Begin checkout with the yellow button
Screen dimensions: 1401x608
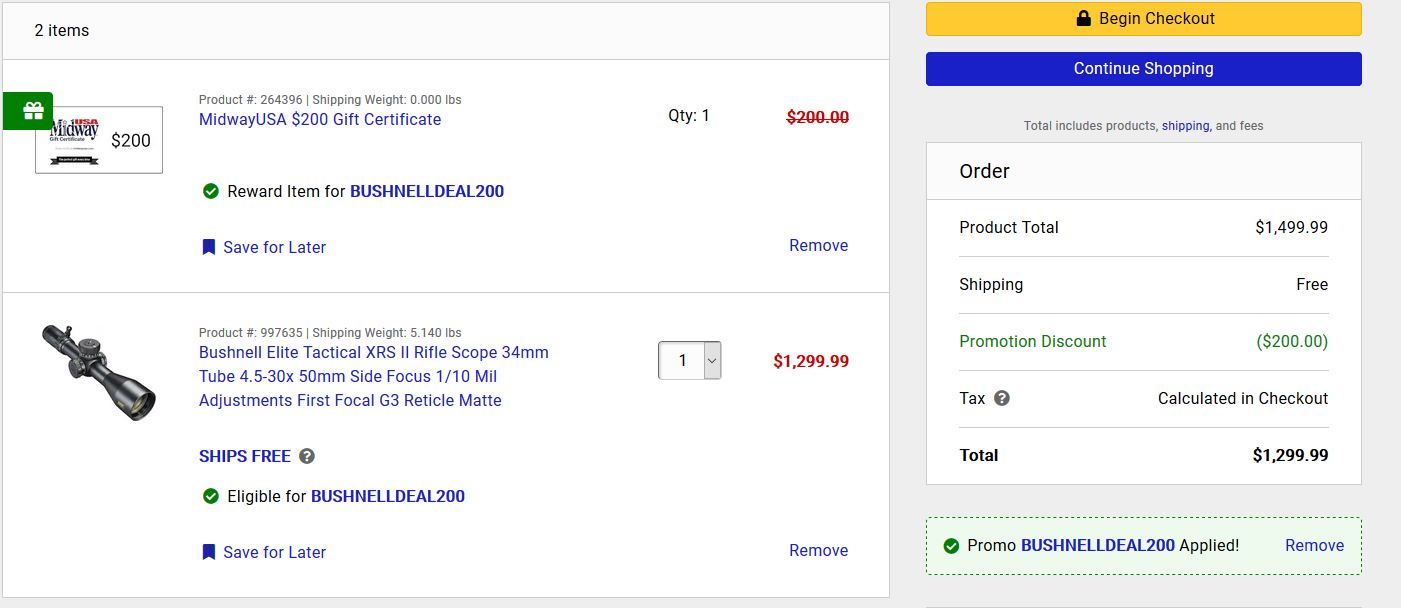click(x=1143, y=19)
